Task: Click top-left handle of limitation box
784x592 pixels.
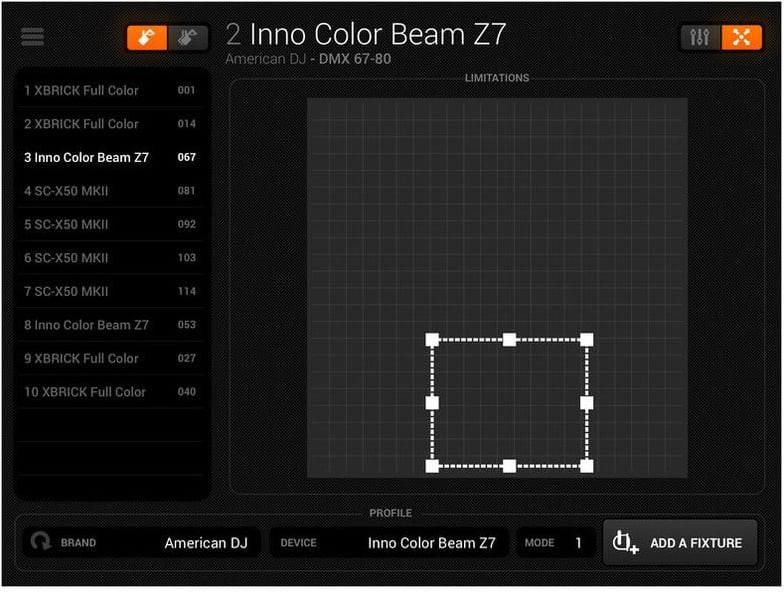Action: (432, 340)
